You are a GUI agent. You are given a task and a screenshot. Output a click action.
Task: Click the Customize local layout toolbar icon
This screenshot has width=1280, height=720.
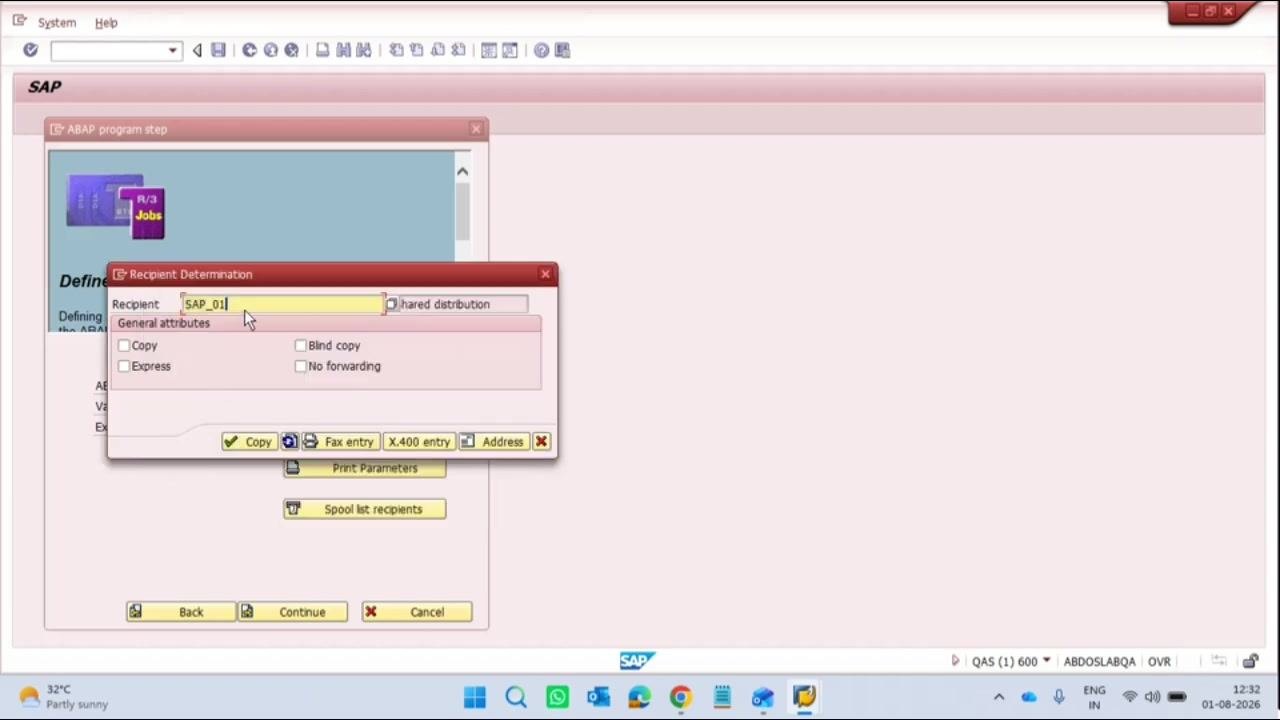point(562,50)
